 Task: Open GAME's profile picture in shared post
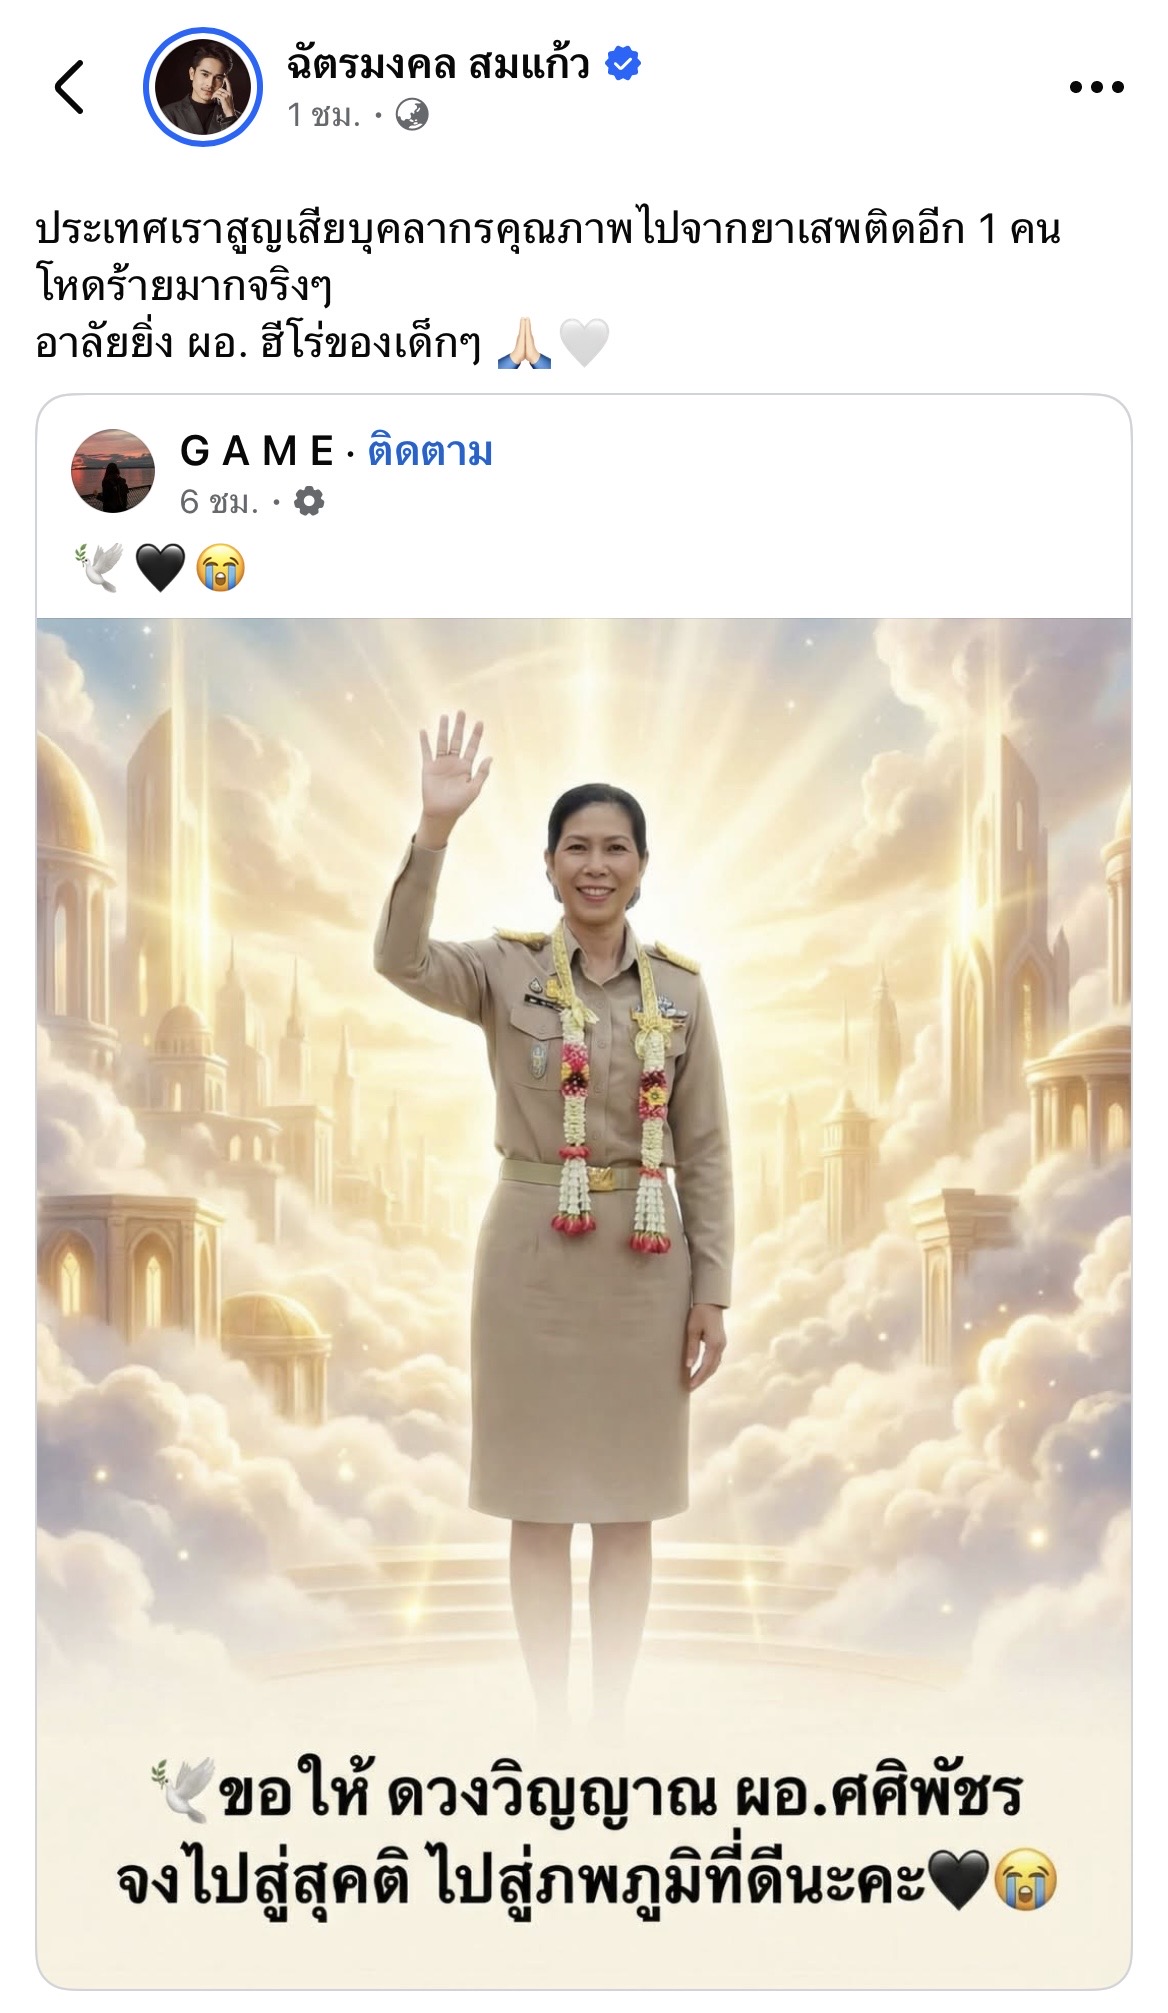click(113, 472)
